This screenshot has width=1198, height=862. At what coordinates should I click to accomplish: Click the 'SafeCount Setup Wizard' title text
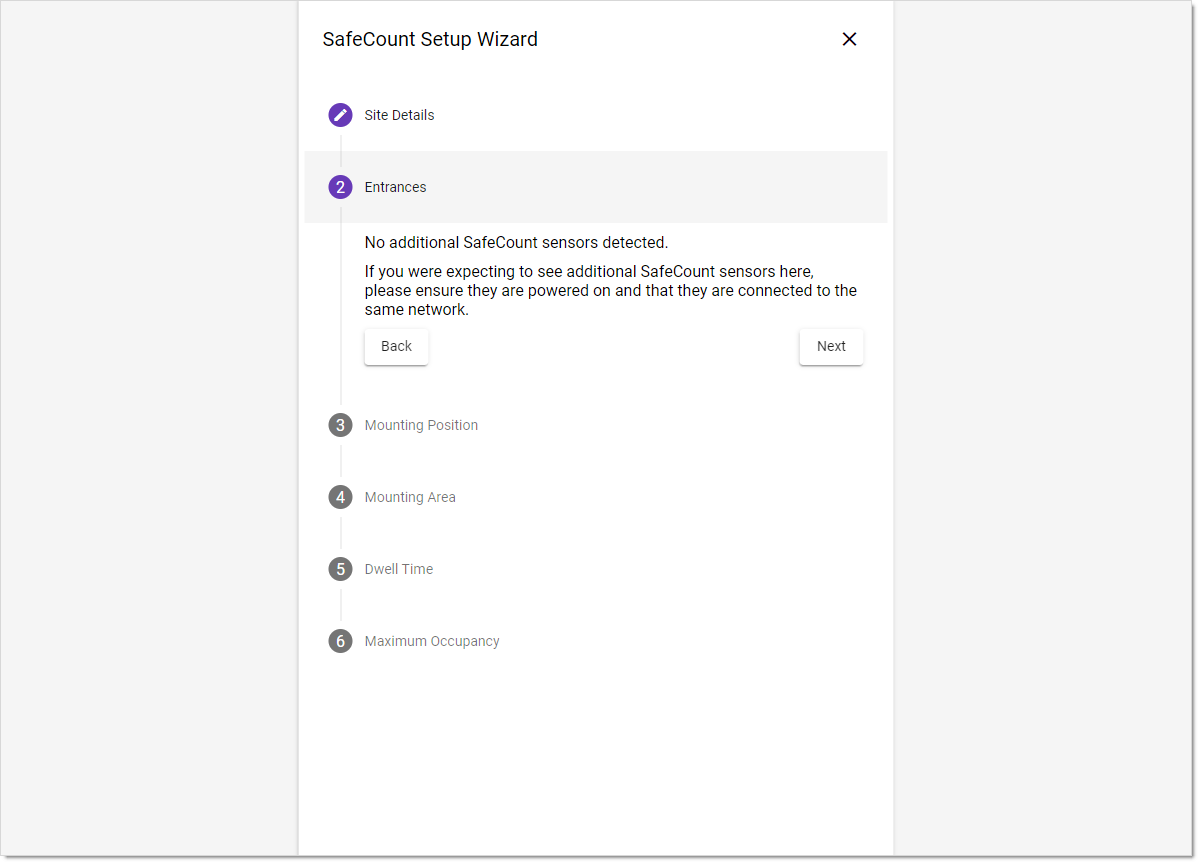pos(429,40)
